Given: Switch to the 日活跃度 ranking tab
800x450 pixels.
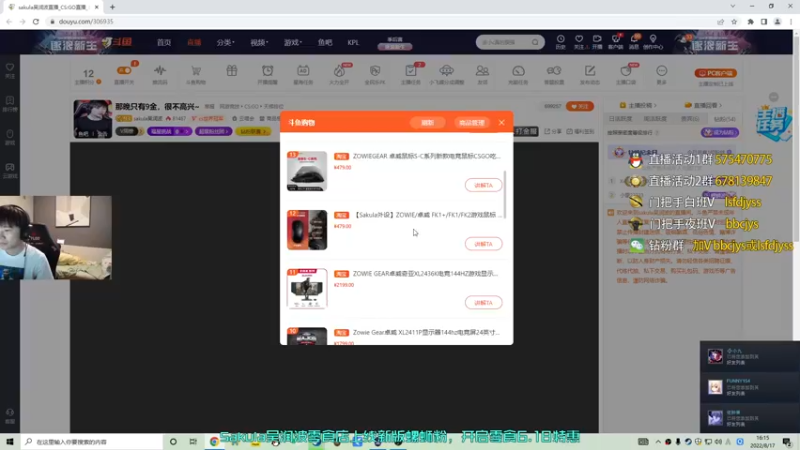Looking at the screenshot, I should pos(620,119).
